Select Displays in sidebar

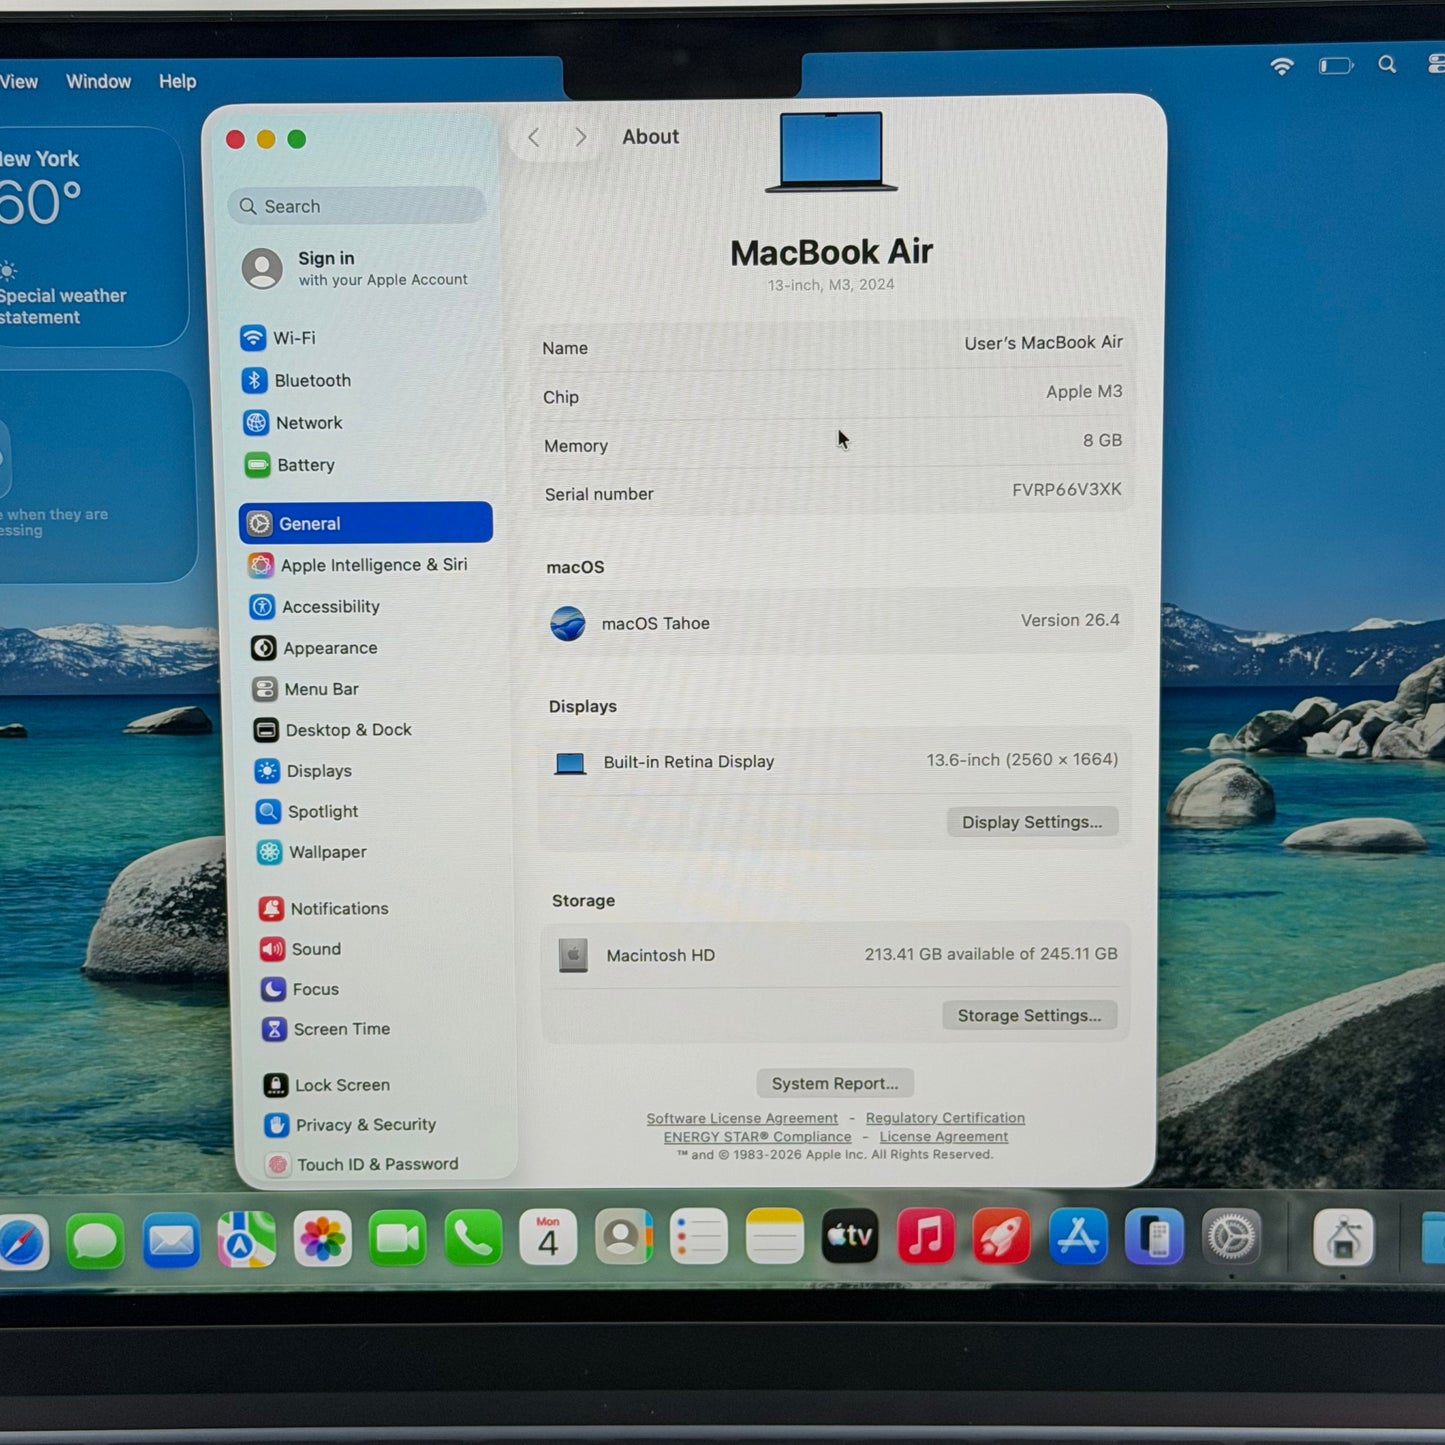click(x=304, y=771)
